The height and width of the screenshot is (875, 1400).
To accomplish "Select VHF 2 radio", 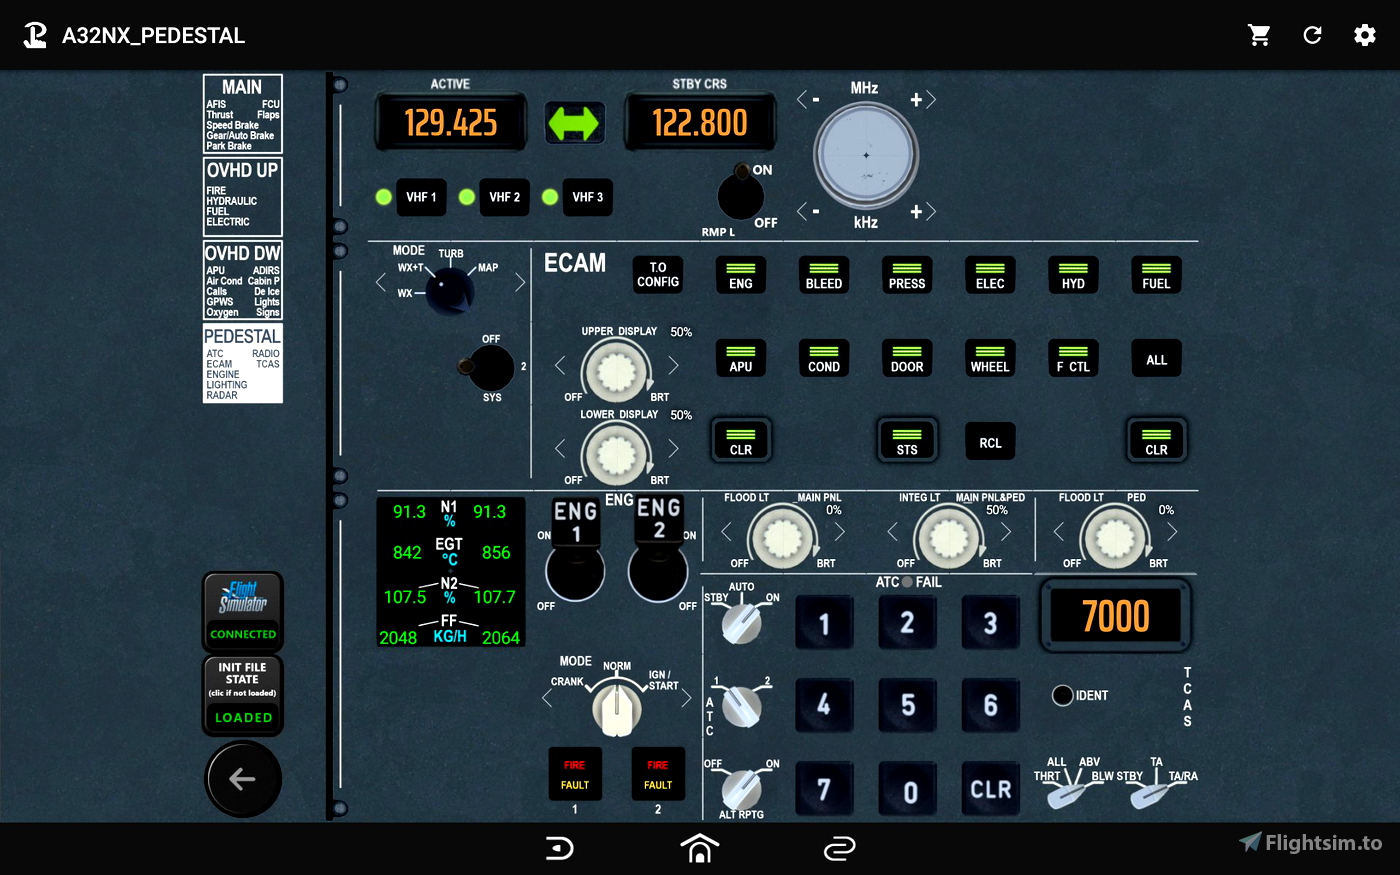I will point(504,197).
